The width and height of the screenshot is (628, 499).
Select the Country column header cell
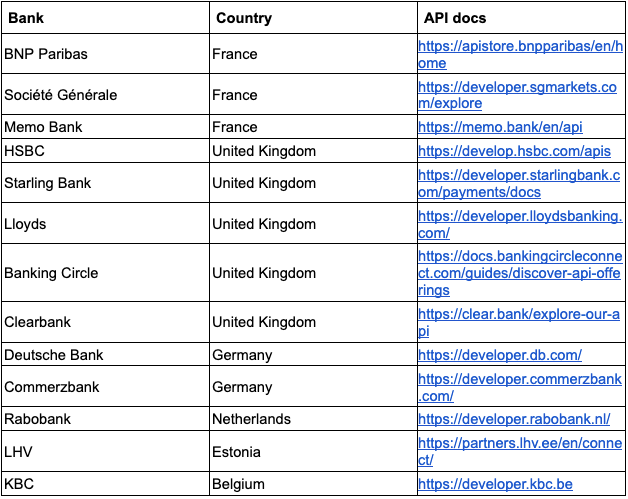(313, 18)
